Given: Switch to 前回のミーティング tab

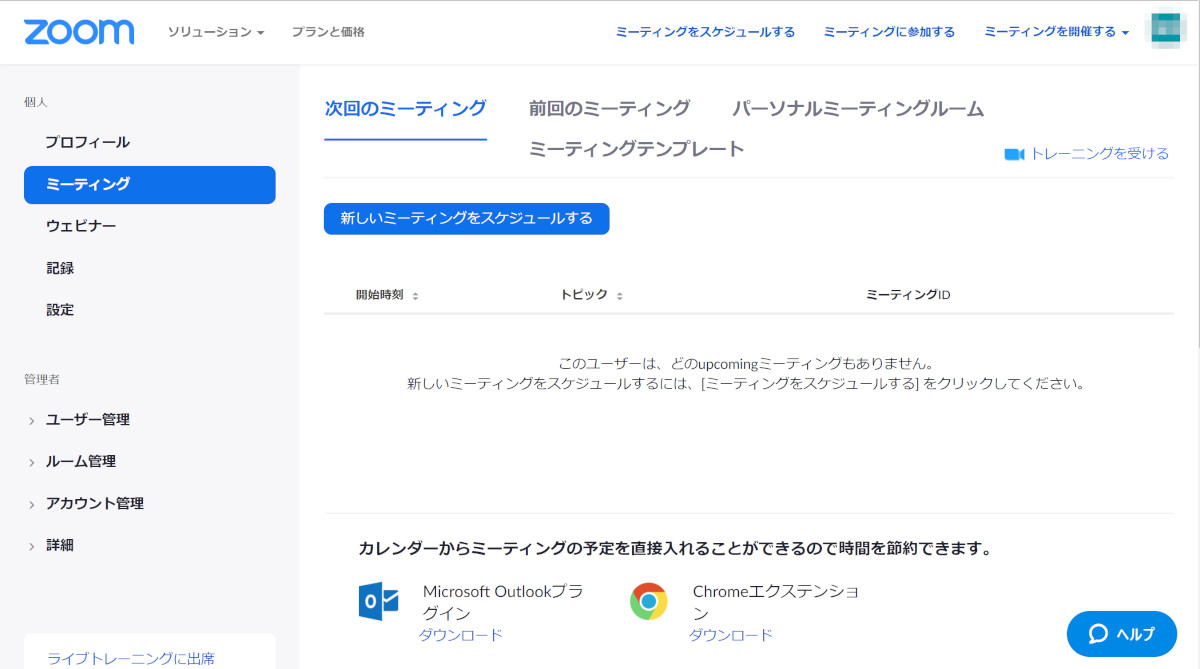Looking at the screenshot, I should point(609,109).
